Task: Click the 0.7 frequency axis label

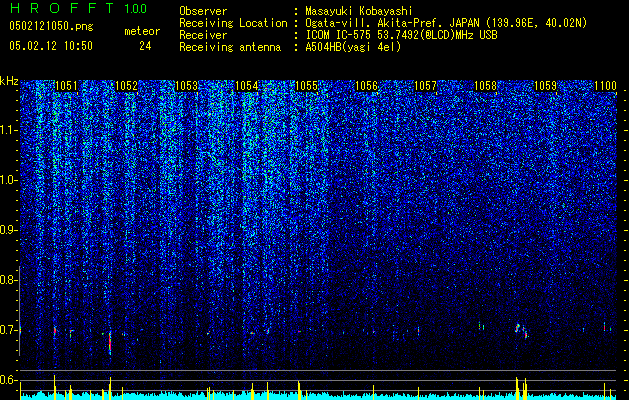Action: click(x=8, y=330)
